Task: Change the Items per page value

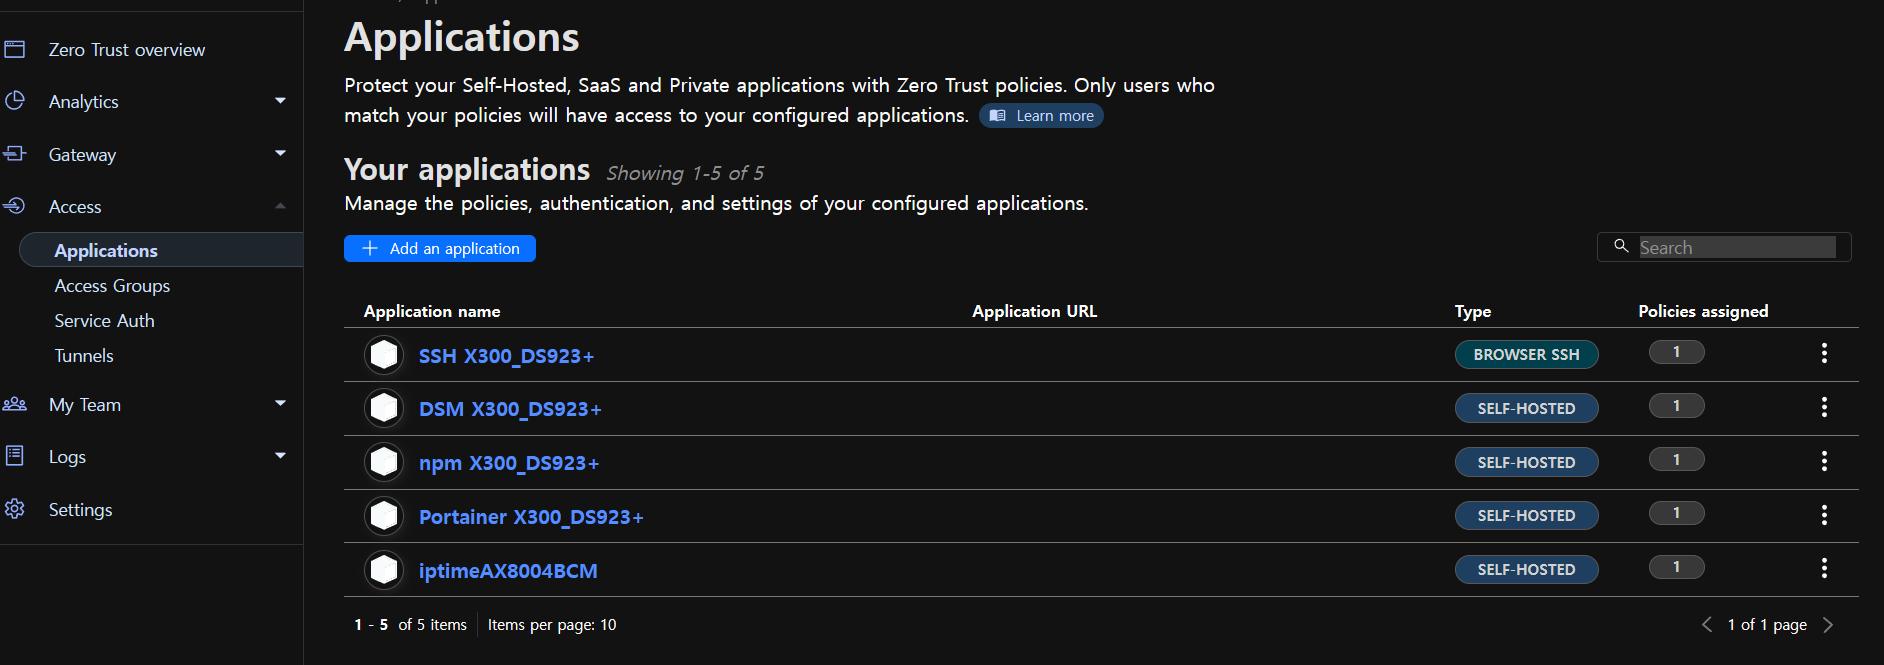Action: (x=607, y=625)
